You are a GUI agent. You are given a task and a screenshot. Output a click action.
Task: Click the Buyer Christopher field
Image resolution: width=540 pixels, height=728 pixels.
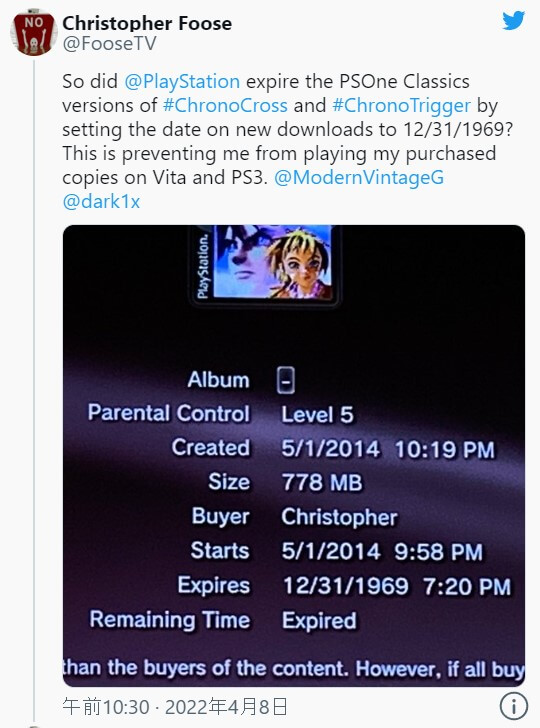click(x=294, y=517)
